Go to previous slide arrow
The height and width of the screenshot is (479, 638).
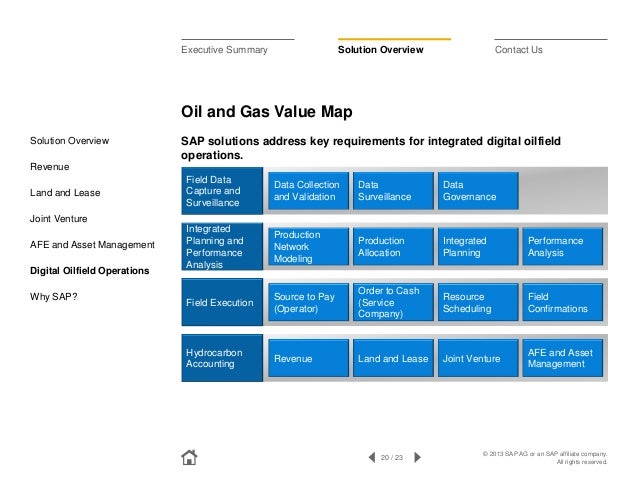click(372, 457)
